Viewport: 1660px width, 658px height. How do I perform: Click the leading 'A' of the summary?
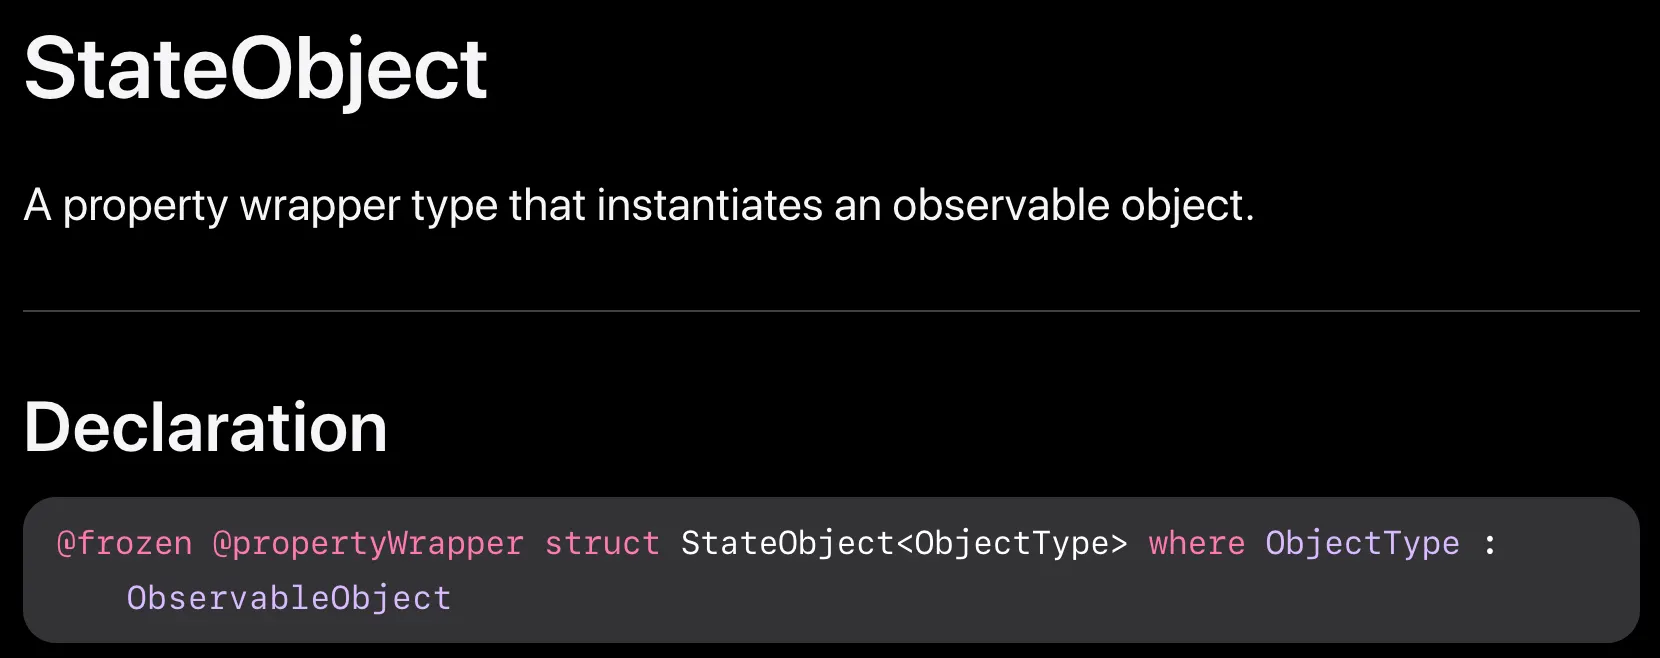click(37, 205)
